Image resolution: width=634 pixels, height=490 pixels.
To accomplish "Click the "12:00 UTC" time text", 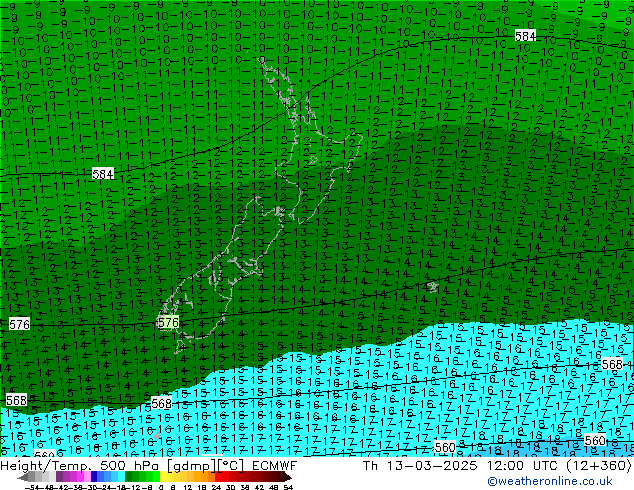I will (x=524, y=466).
